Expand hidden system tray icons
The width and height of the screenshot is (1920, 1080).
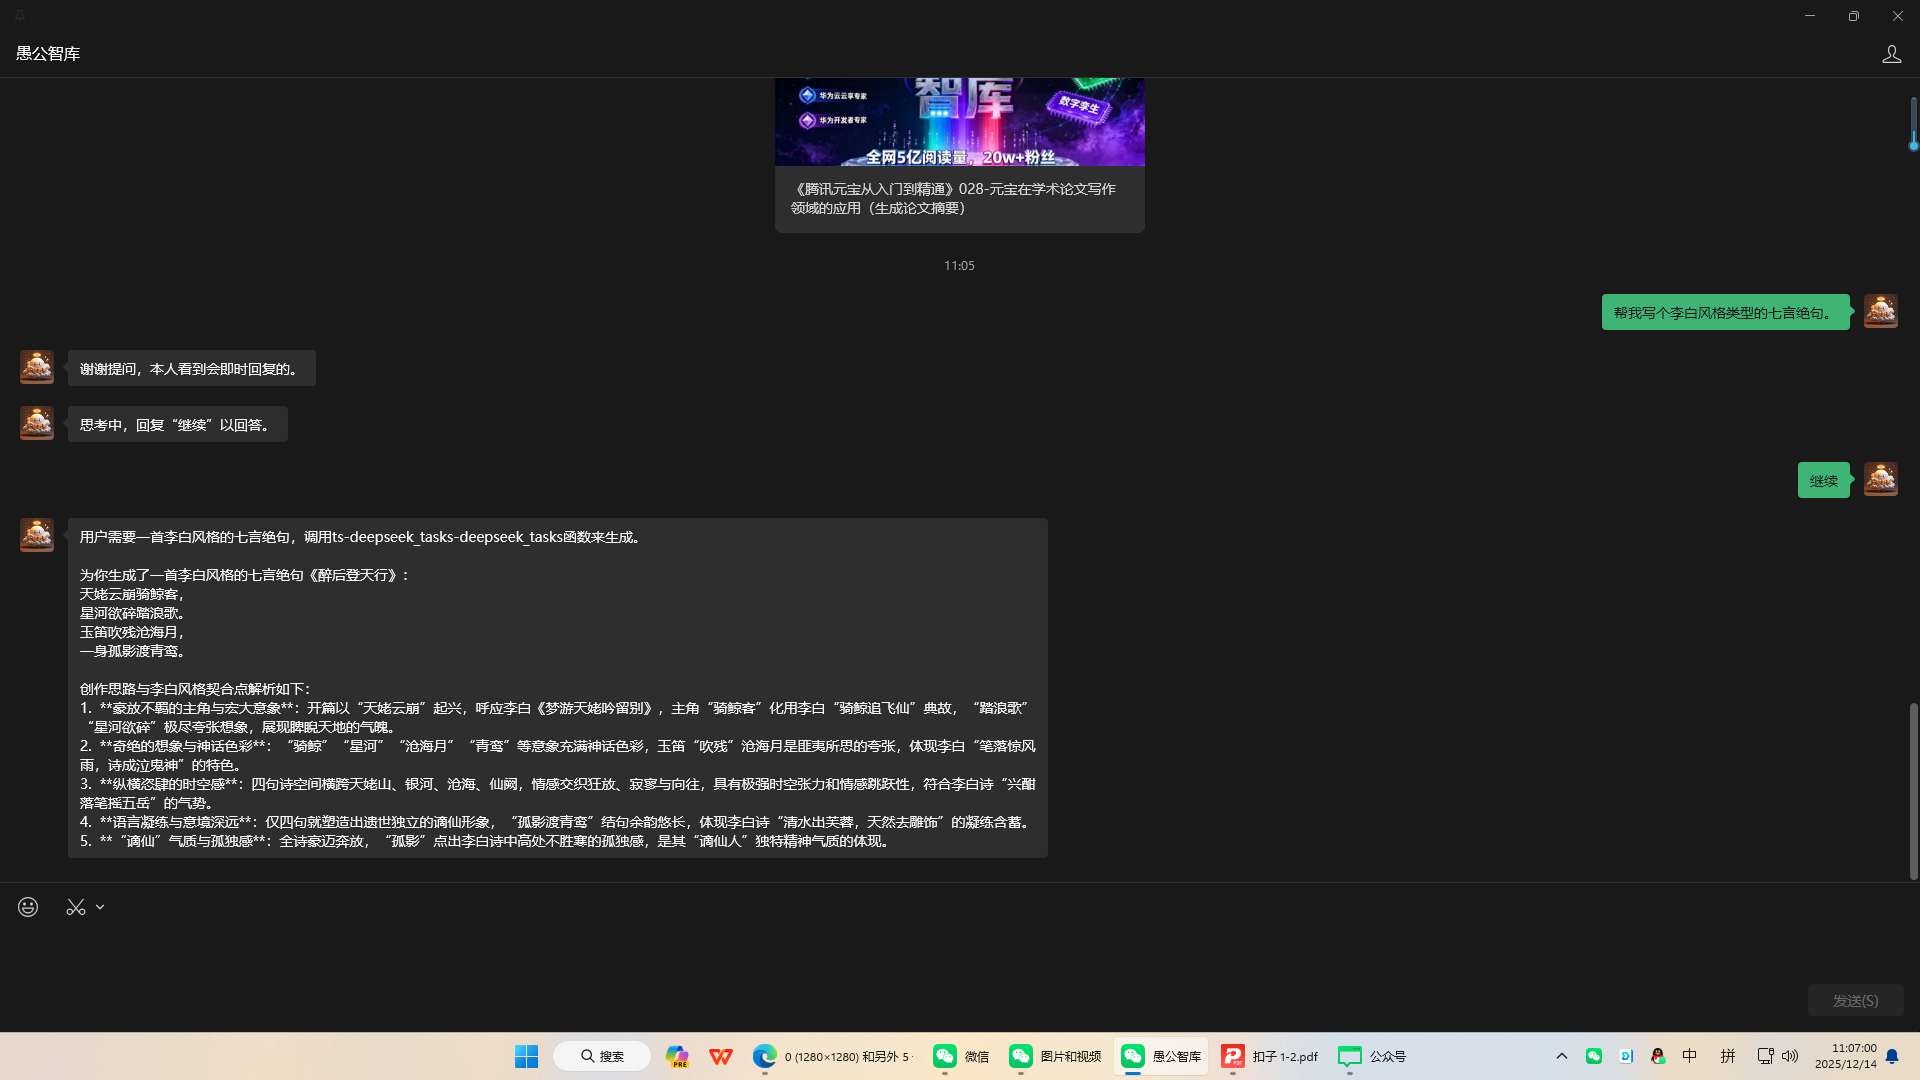click(x=1561, y=1056)
